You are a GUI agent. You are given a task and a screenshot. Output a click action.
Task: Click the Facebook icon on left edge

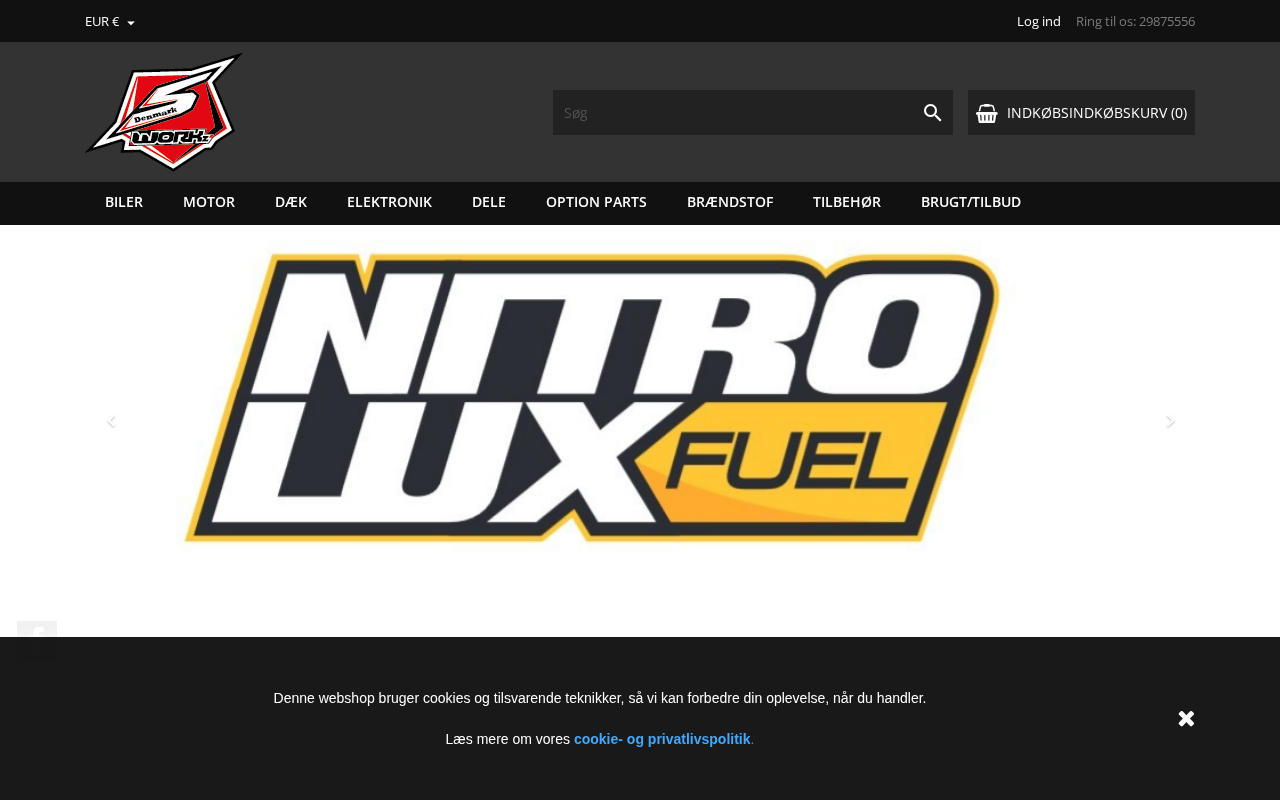pyautogui.click(x=37, y=630)
